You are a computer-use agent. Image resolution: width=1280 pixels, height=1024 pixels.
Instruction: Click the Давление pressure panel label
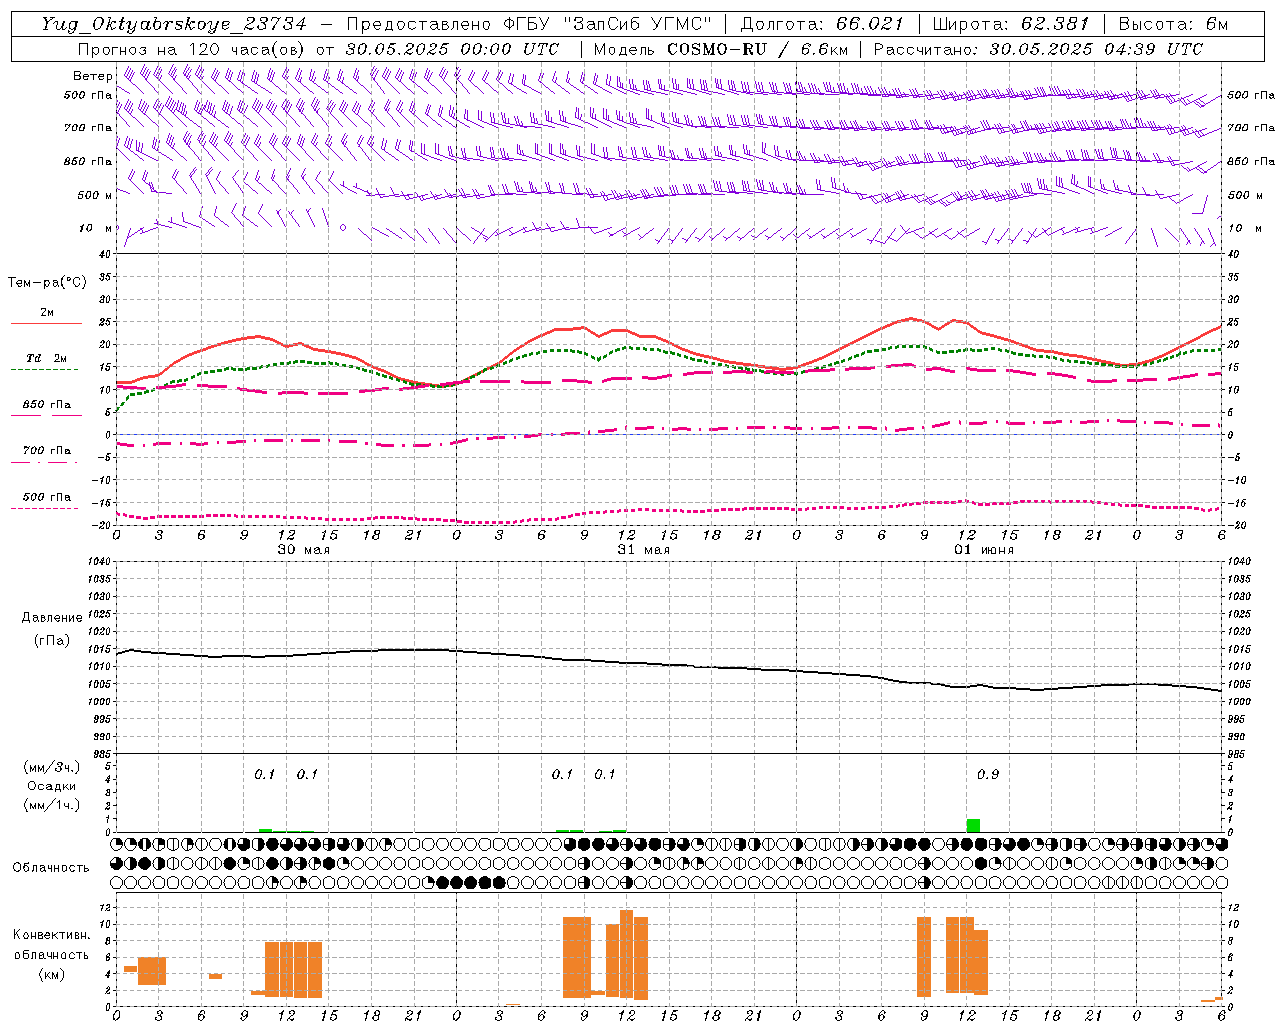click(x=52, y=618)
